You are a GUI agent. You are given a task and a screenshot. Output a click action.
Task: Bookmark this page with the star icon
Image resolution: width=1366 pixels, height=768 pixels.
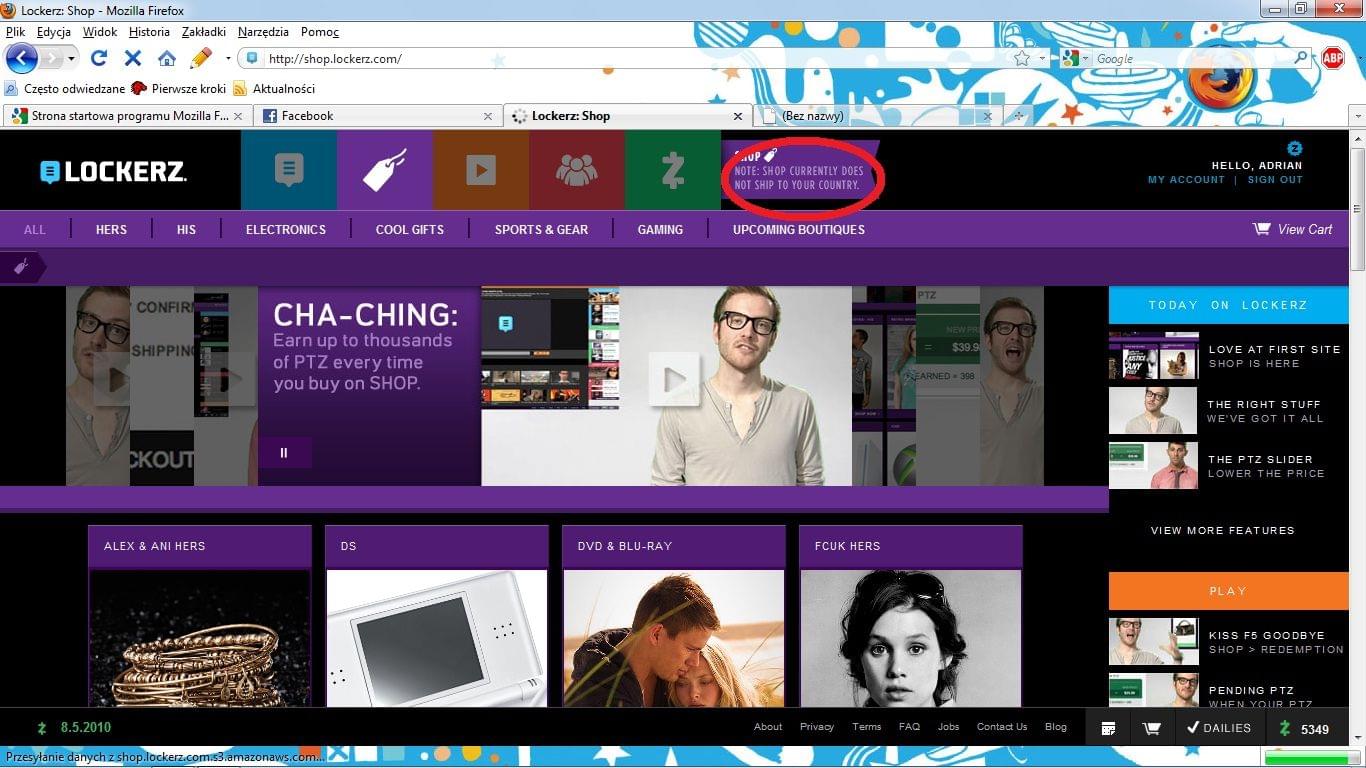tap(1021, 59)
